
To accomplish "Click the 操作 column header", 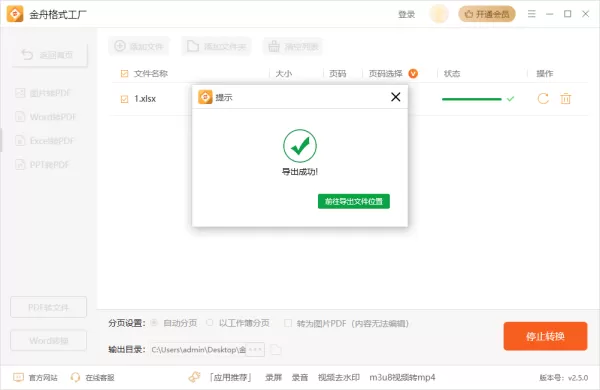I will click(x=545, y=73).
